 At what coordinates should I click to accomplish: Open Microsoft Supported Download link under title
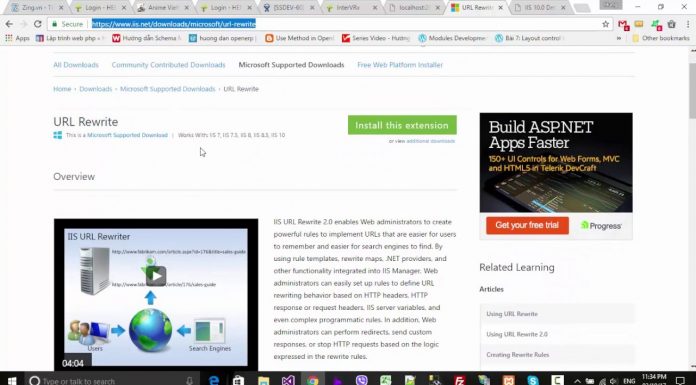(x=127, y=135)
